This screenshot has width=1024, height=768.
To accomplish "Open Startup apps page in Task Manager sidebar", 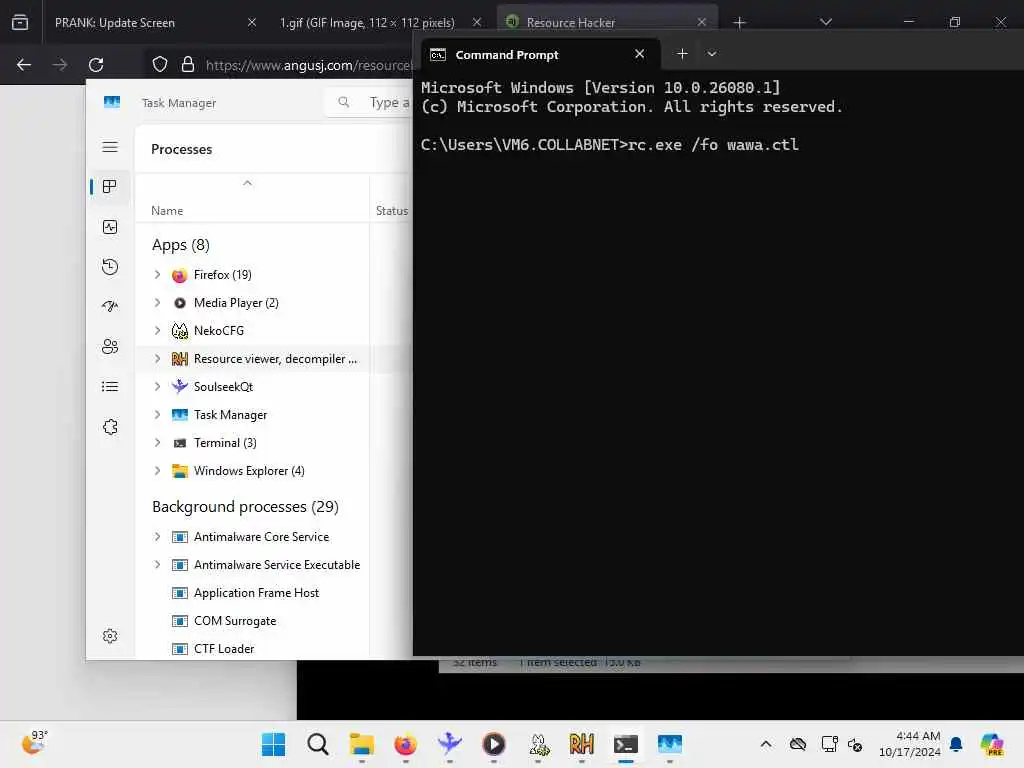I will pos(110,306).
